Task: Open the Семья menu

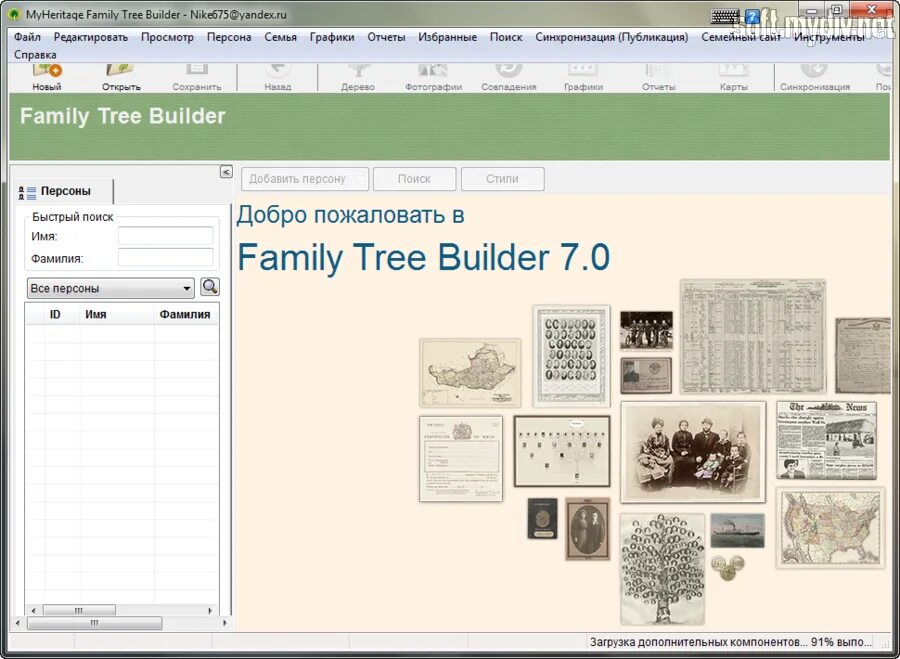Action: (x=281, y=37)
